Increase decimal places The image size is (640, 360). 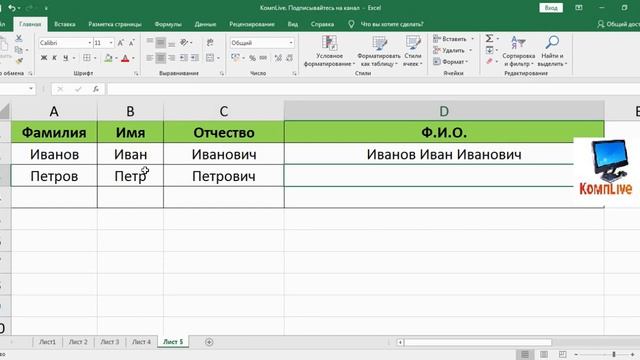tap(278, 58)
